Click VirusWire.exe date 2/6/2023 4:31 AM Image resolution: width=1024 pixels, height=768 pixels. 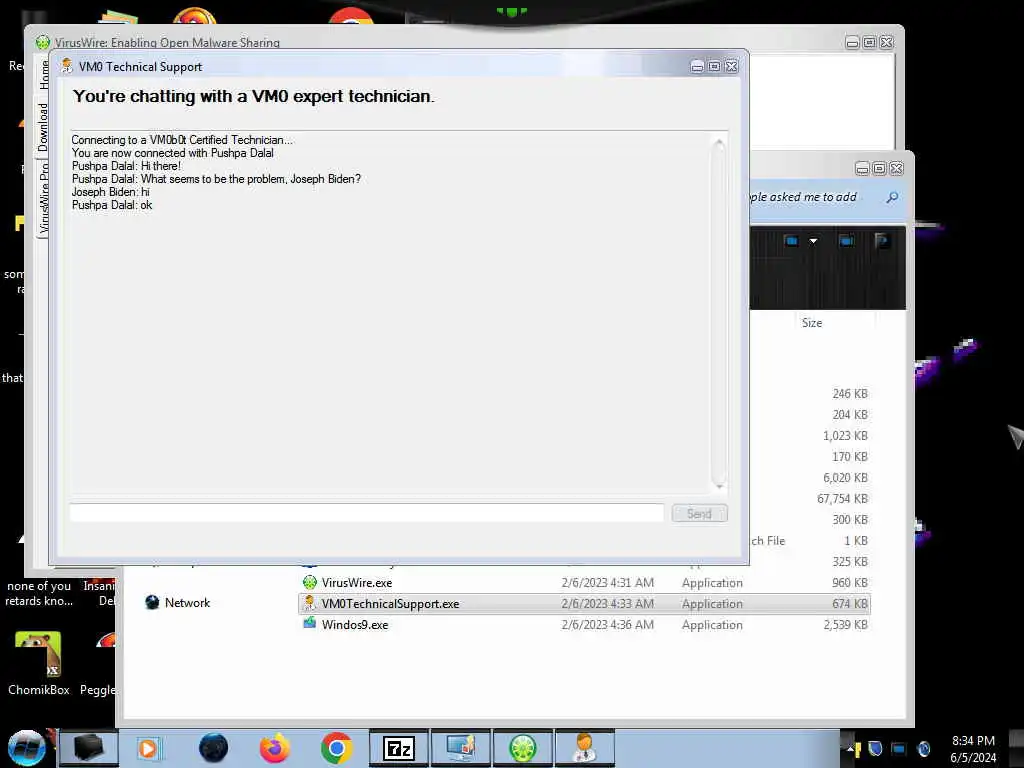coord(607,583)
